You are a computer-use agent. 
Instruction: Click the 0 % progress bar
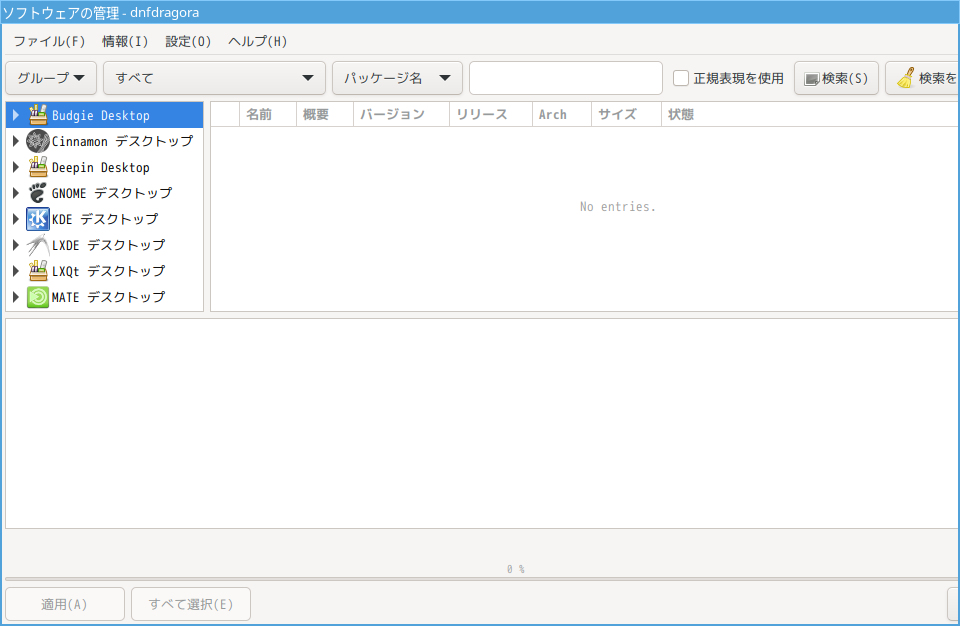click(x=481, y=578)
